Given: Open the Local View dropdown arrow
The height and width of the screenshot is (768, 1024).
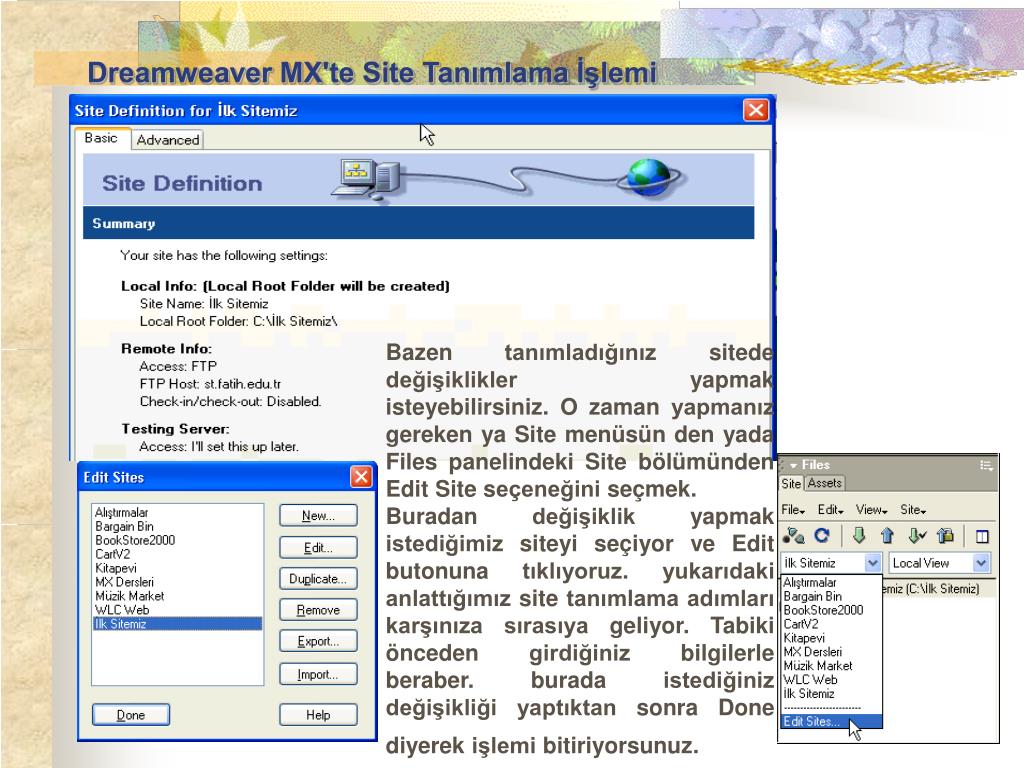Looking at the screenshot, I should [x=981, y=563].
